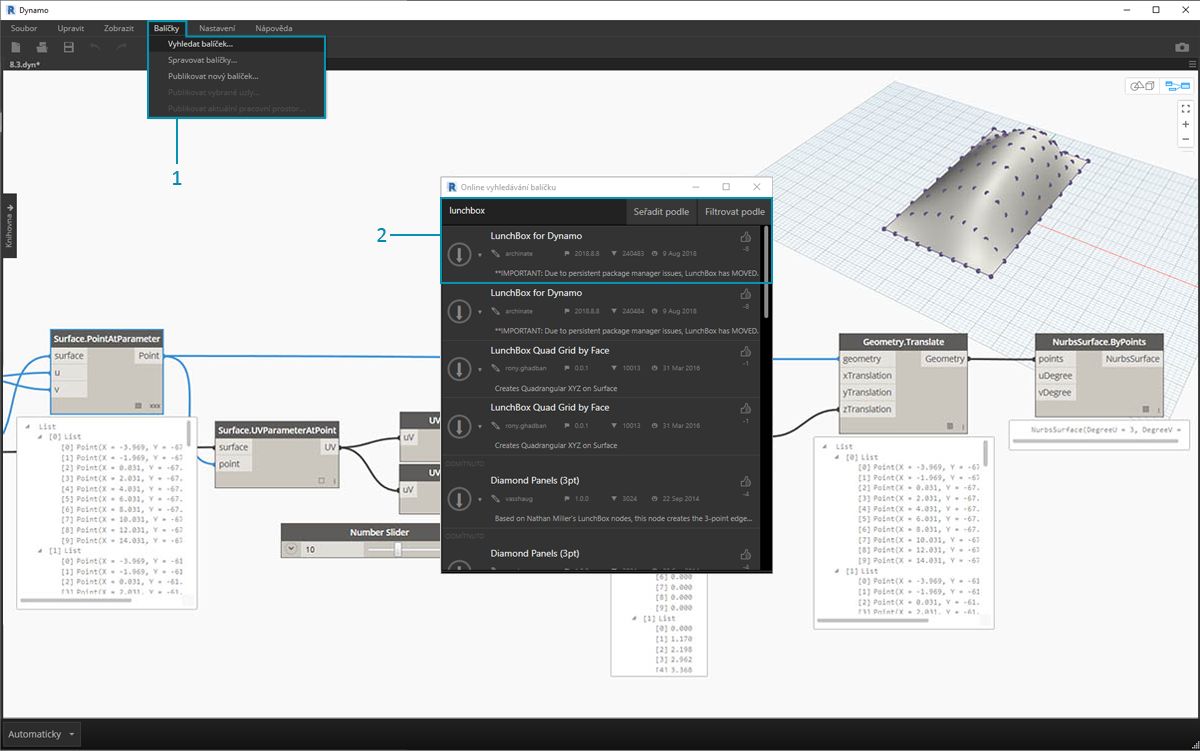Open the Upravit menu
1200x751 pixels.
pos(71,28)
